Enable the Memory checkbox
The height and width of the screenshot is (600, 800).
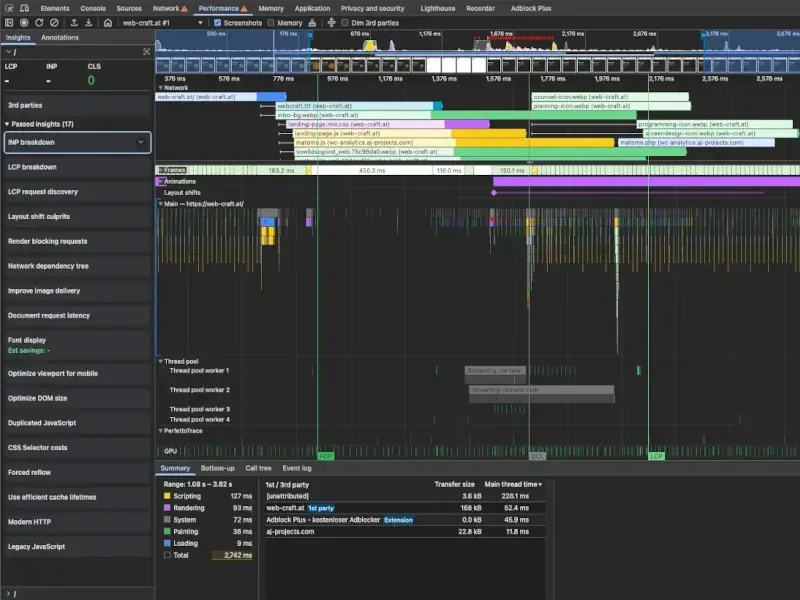tap(272, 22)
